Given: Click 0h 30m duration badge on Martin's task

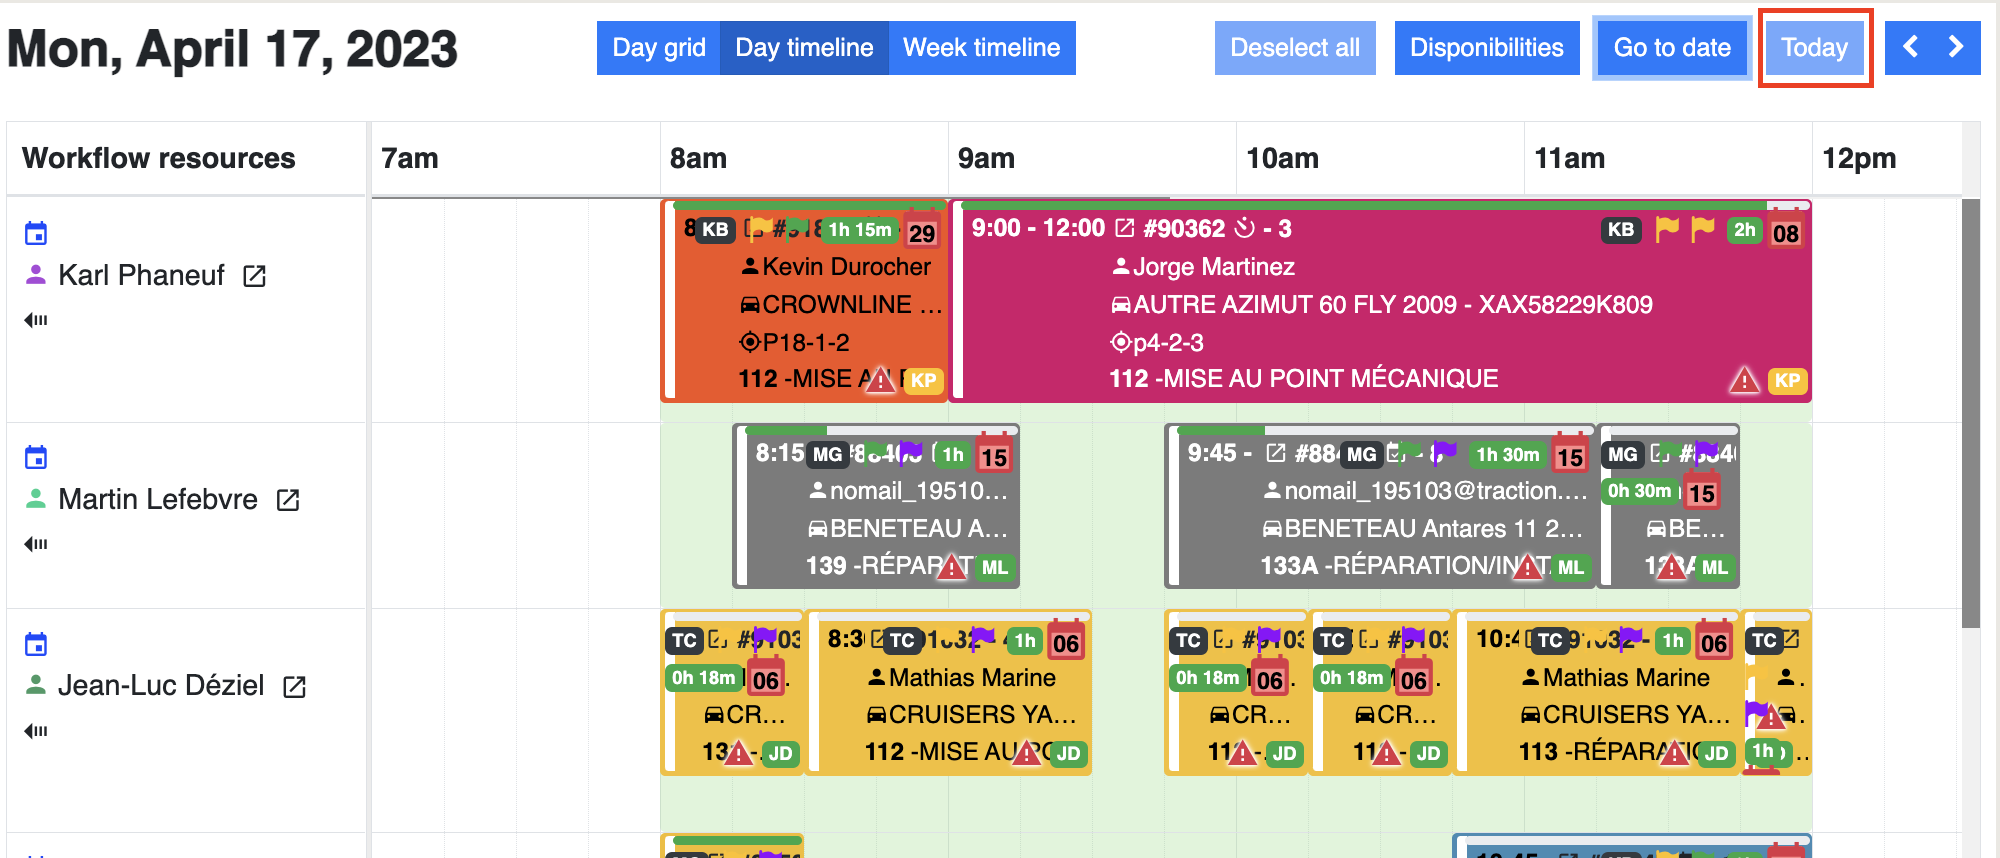Looking at the screenshot, I should tap(1639, 491).
